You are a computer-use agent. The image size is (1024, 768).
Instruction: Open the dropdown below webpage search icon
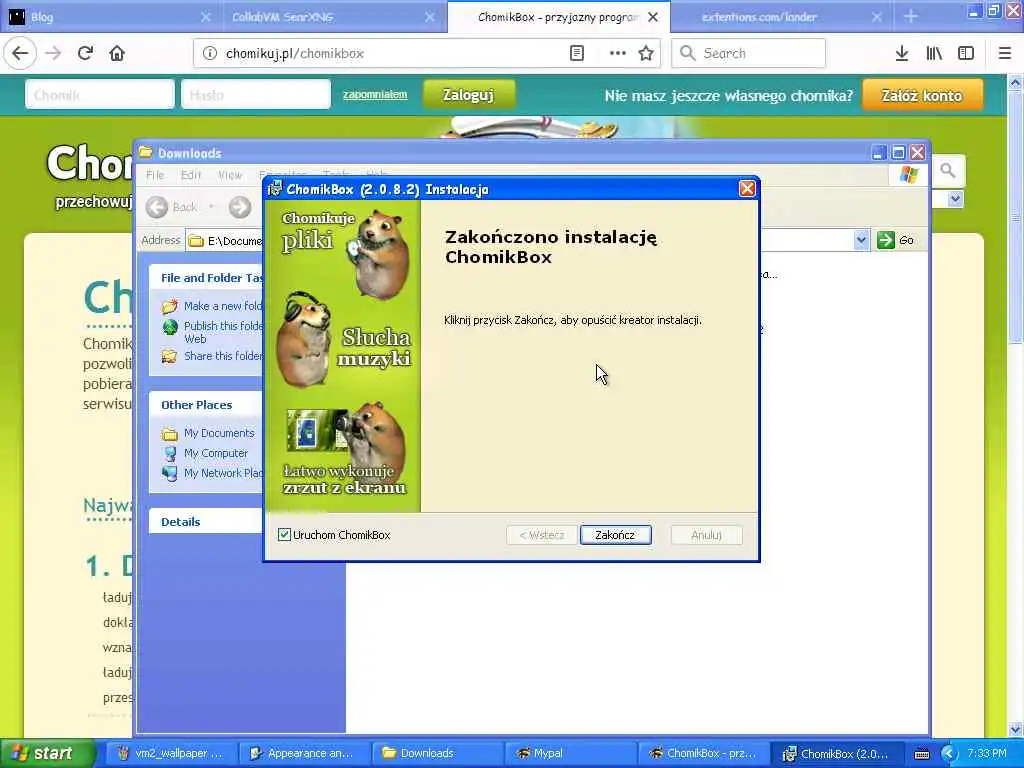[955, 199]
